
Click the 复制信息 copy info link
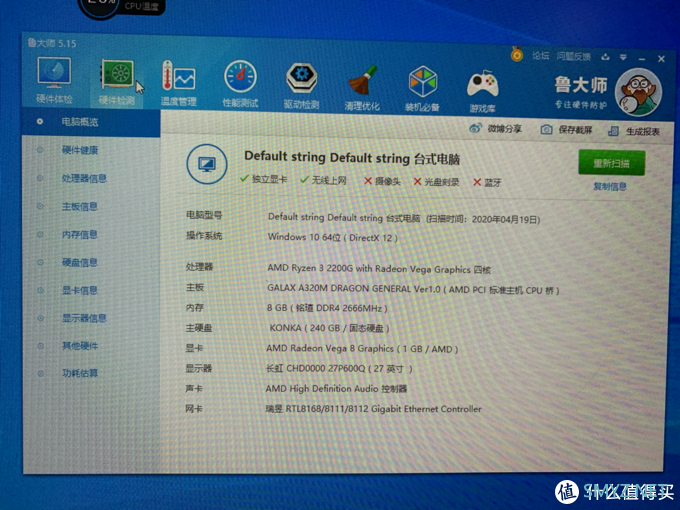click(610, 186)
